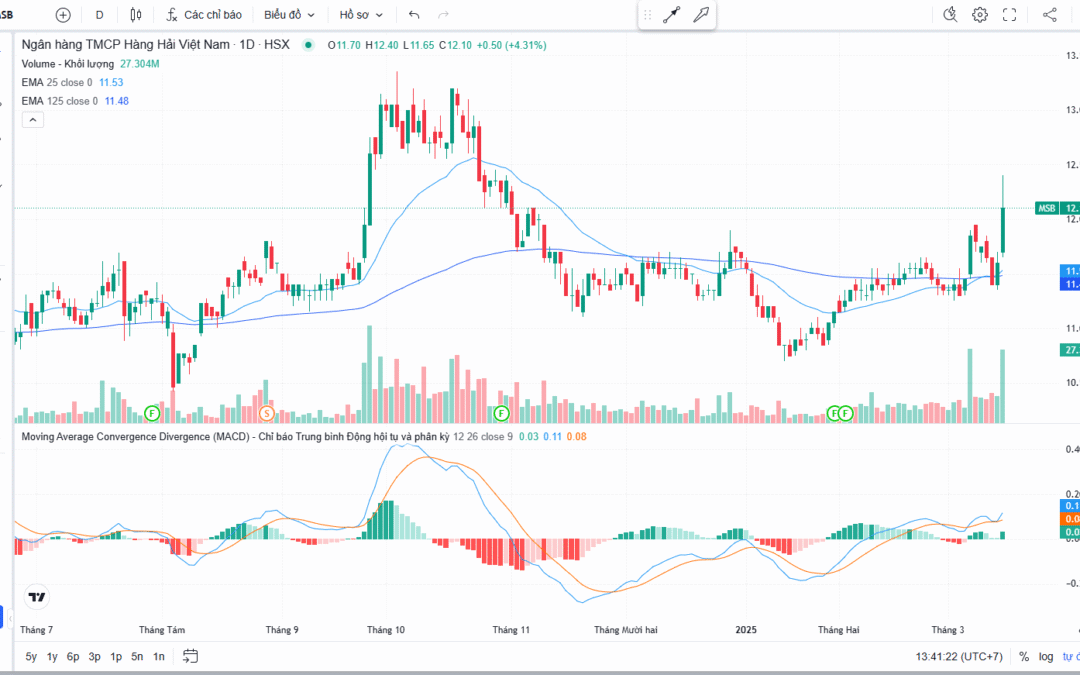Select the D interval in the toolbar
This screenshot has width=1080, height=675.
pyautogui.click(x=99, y=15)
